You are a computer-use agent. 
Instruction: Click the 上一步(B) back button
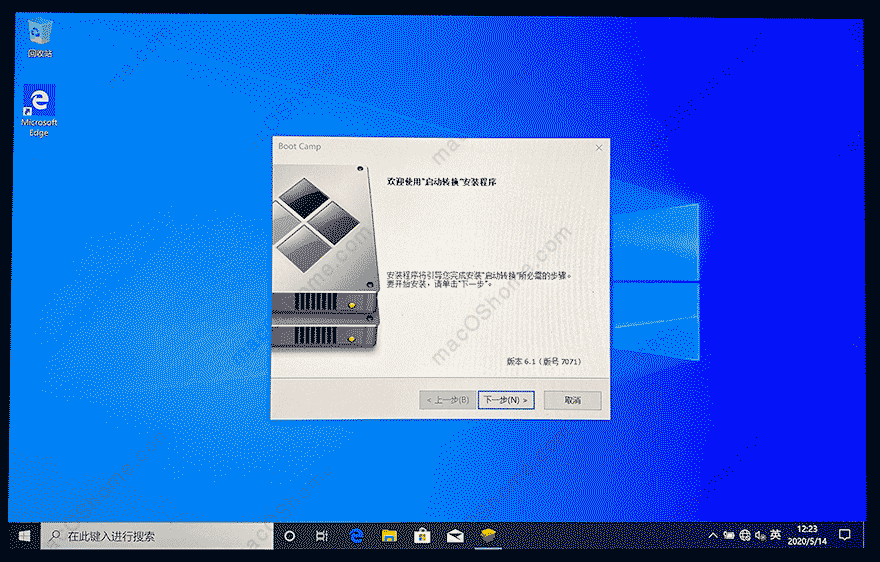pos(447,400)
